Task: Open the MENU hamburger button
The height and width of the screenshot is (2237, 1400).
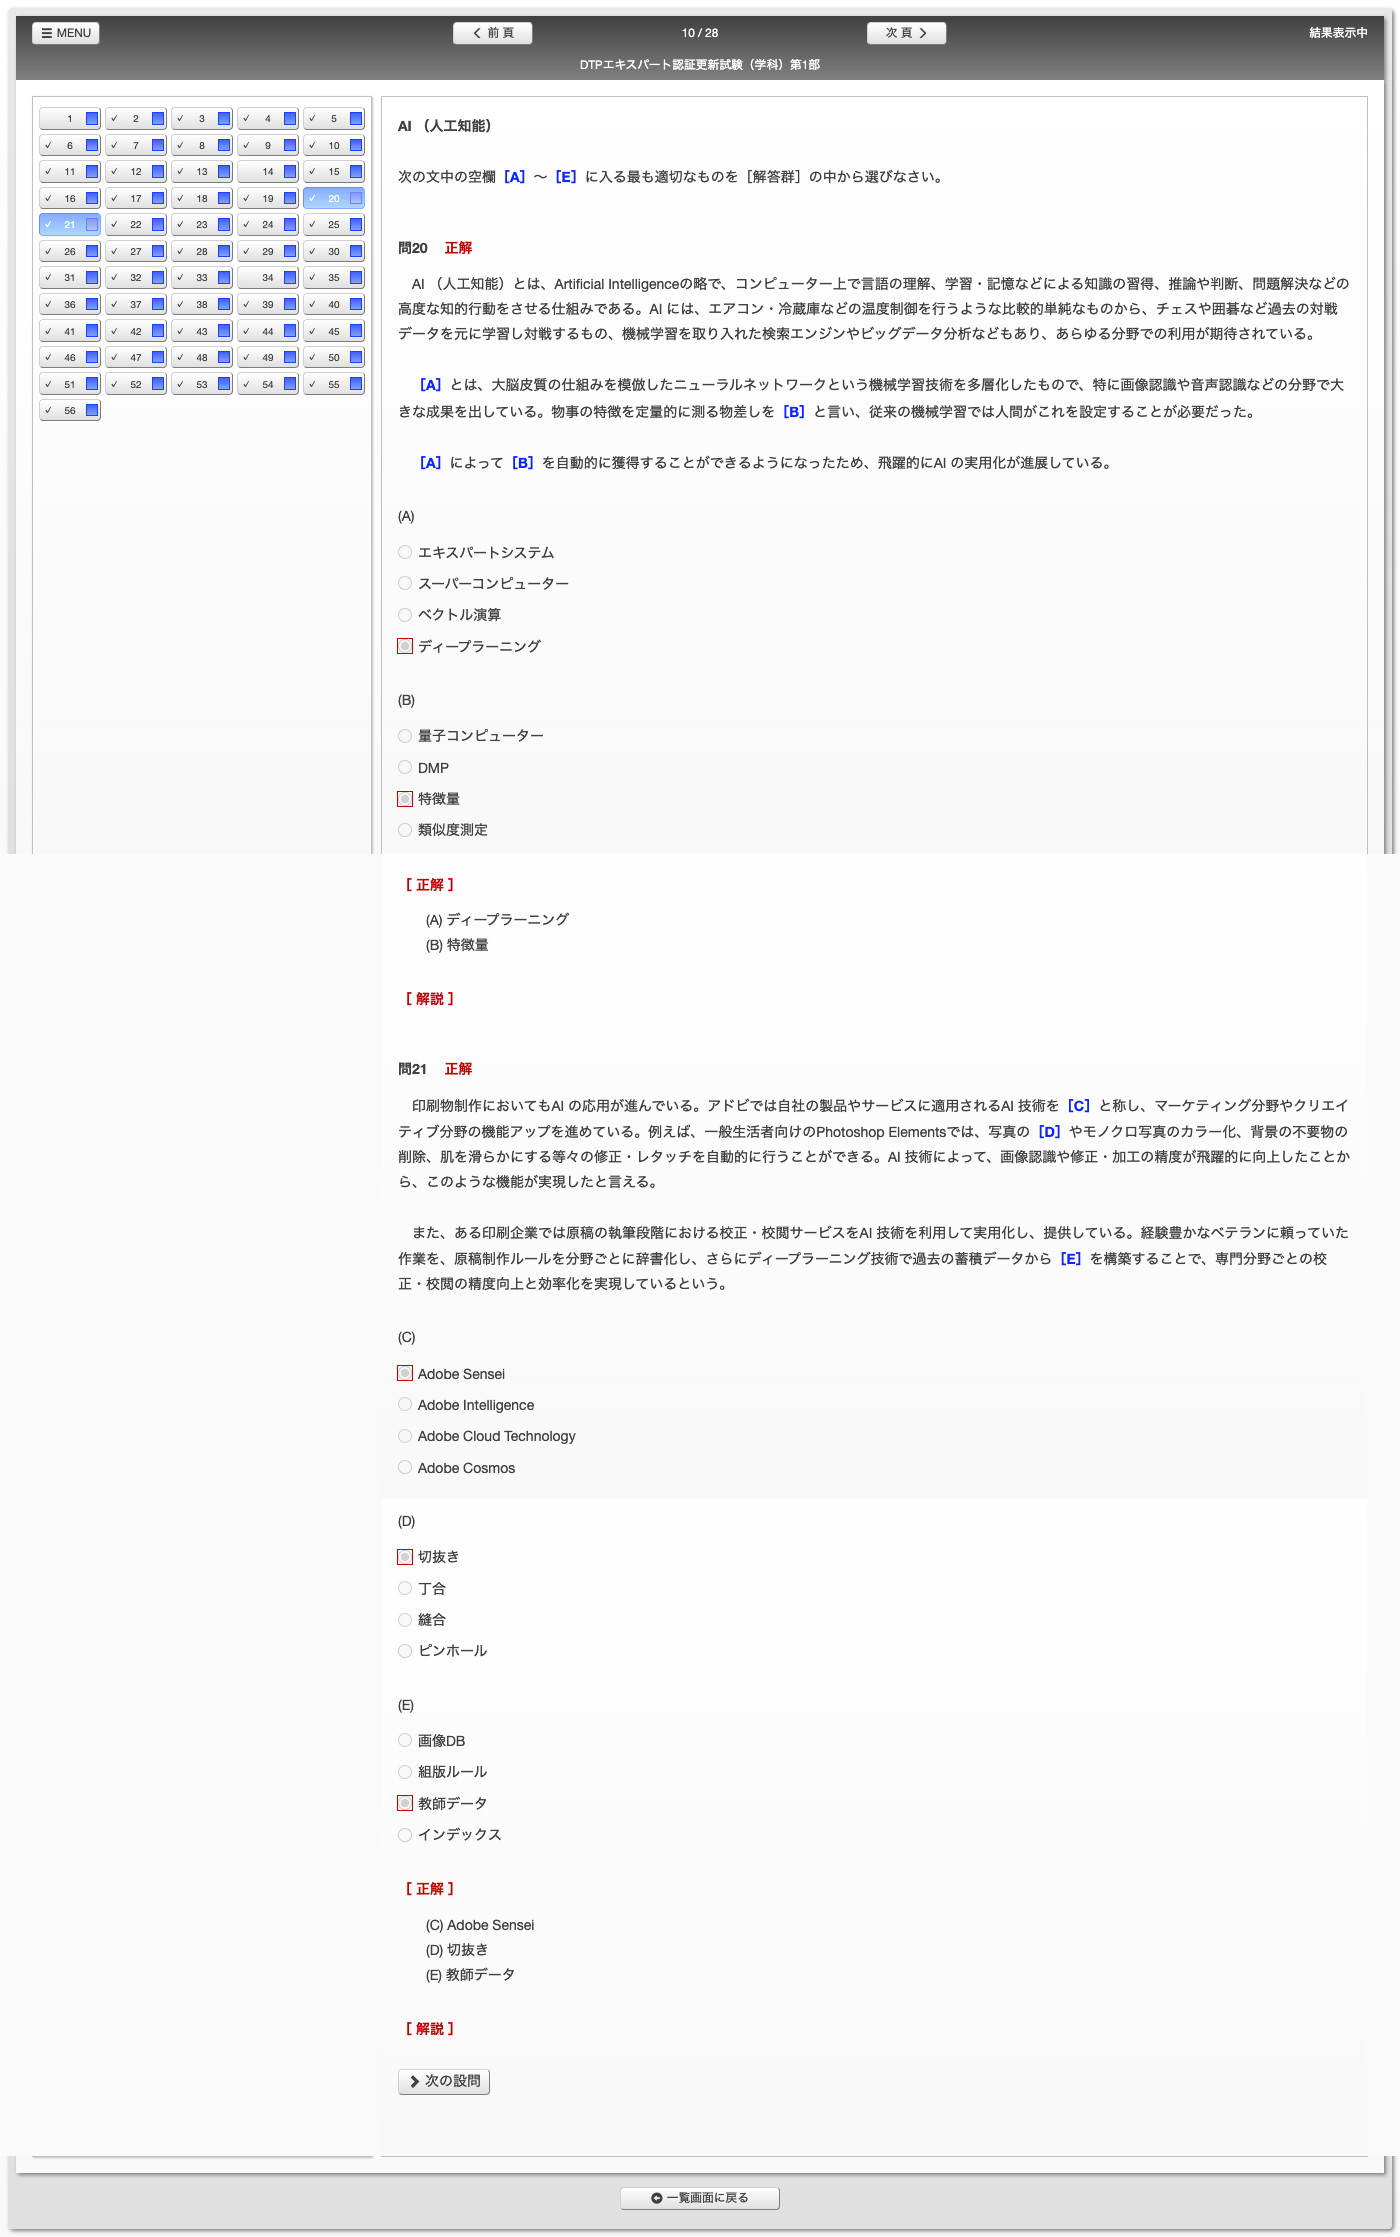Action: (x=66, y=33)
